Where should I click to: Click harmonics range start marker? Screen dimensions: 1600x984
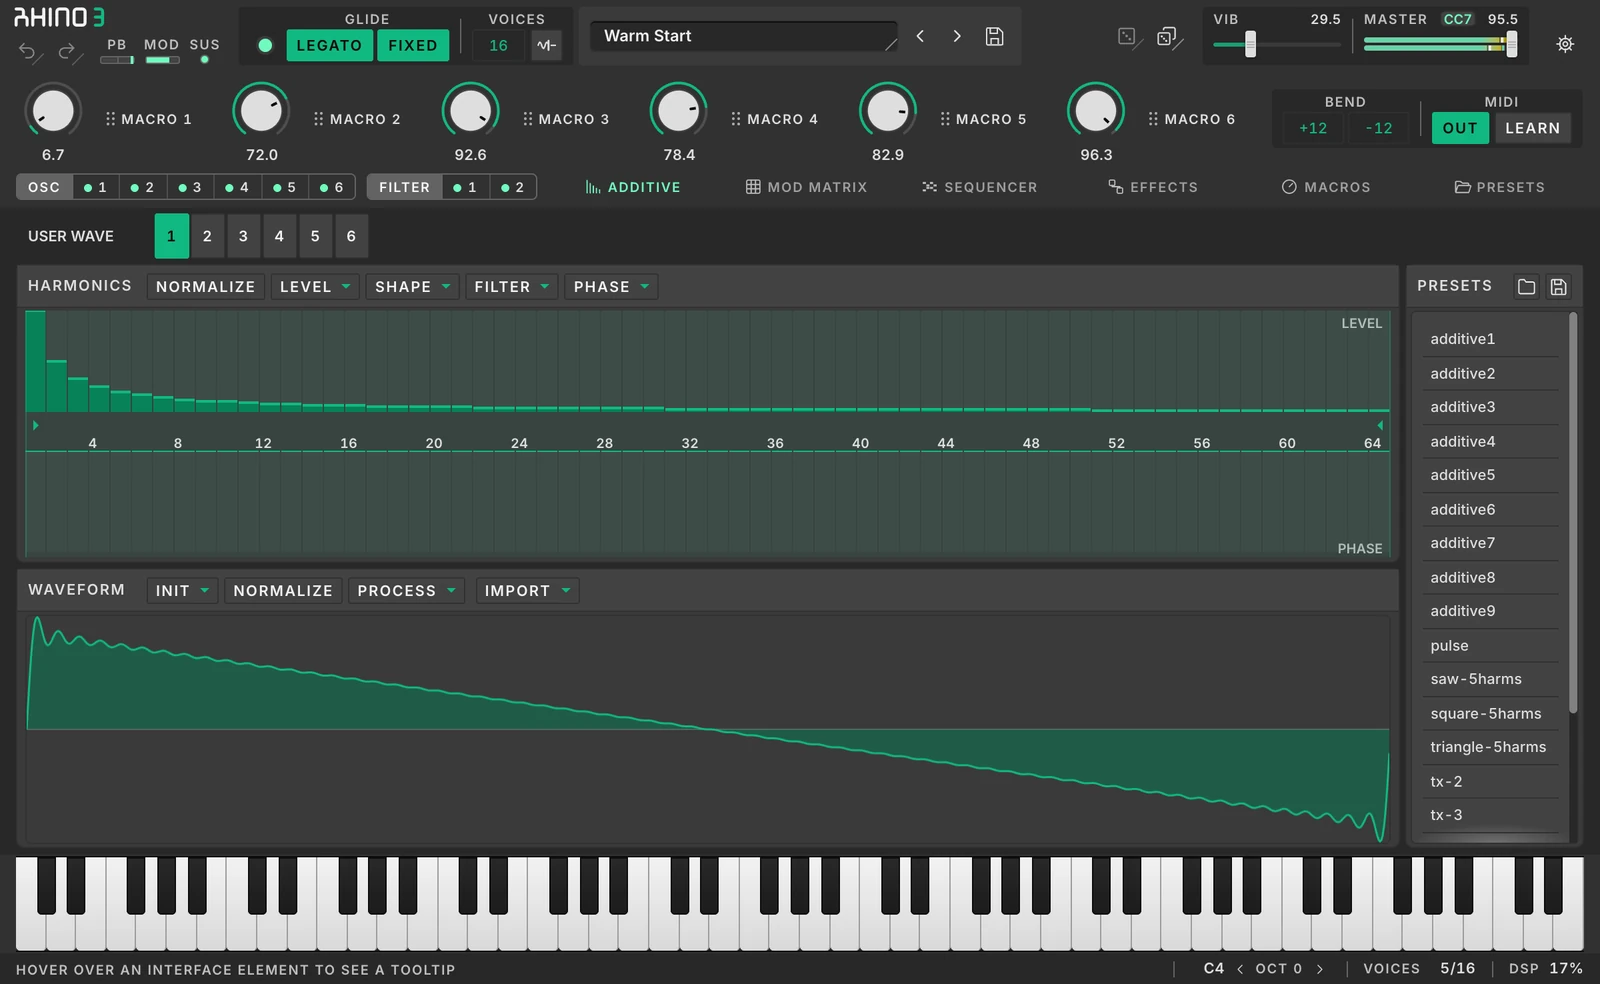pos(35,425)
